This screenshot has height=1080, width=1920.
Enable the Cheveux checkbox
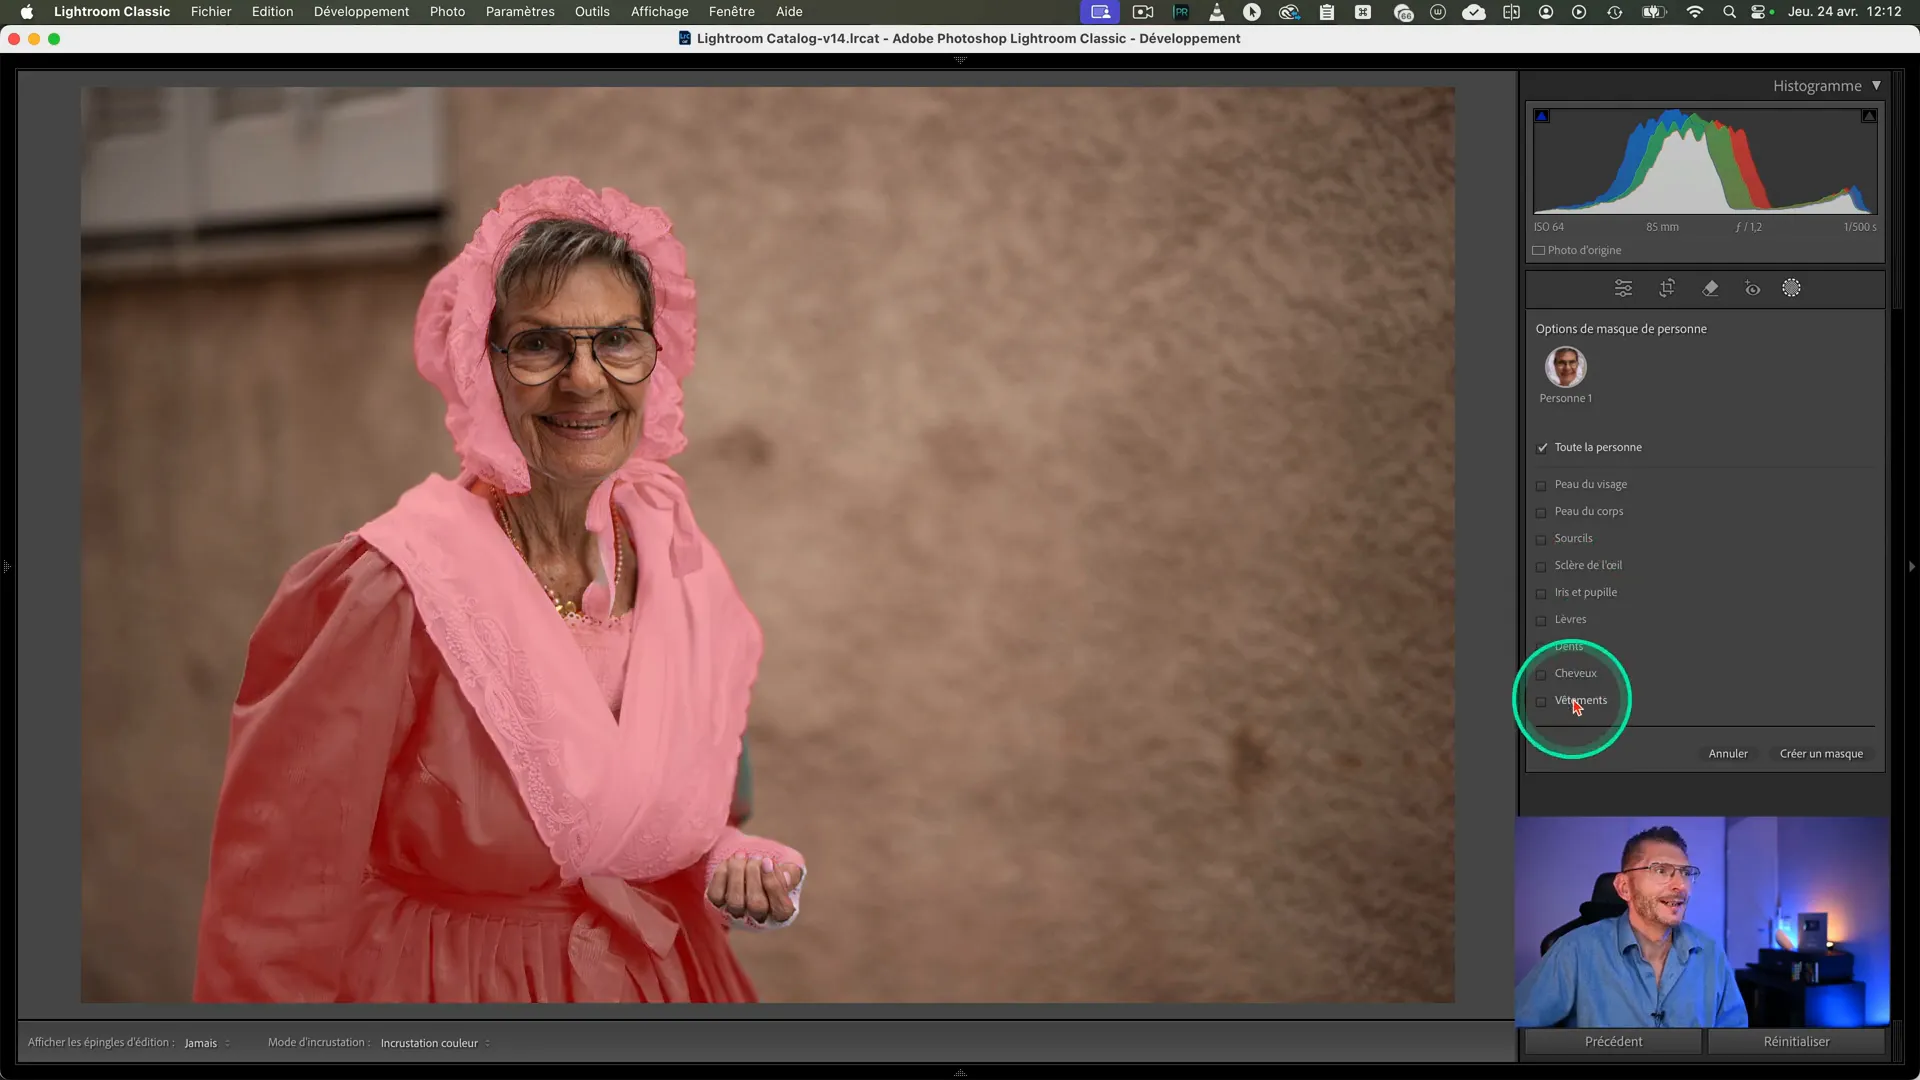coord(1541,674)
